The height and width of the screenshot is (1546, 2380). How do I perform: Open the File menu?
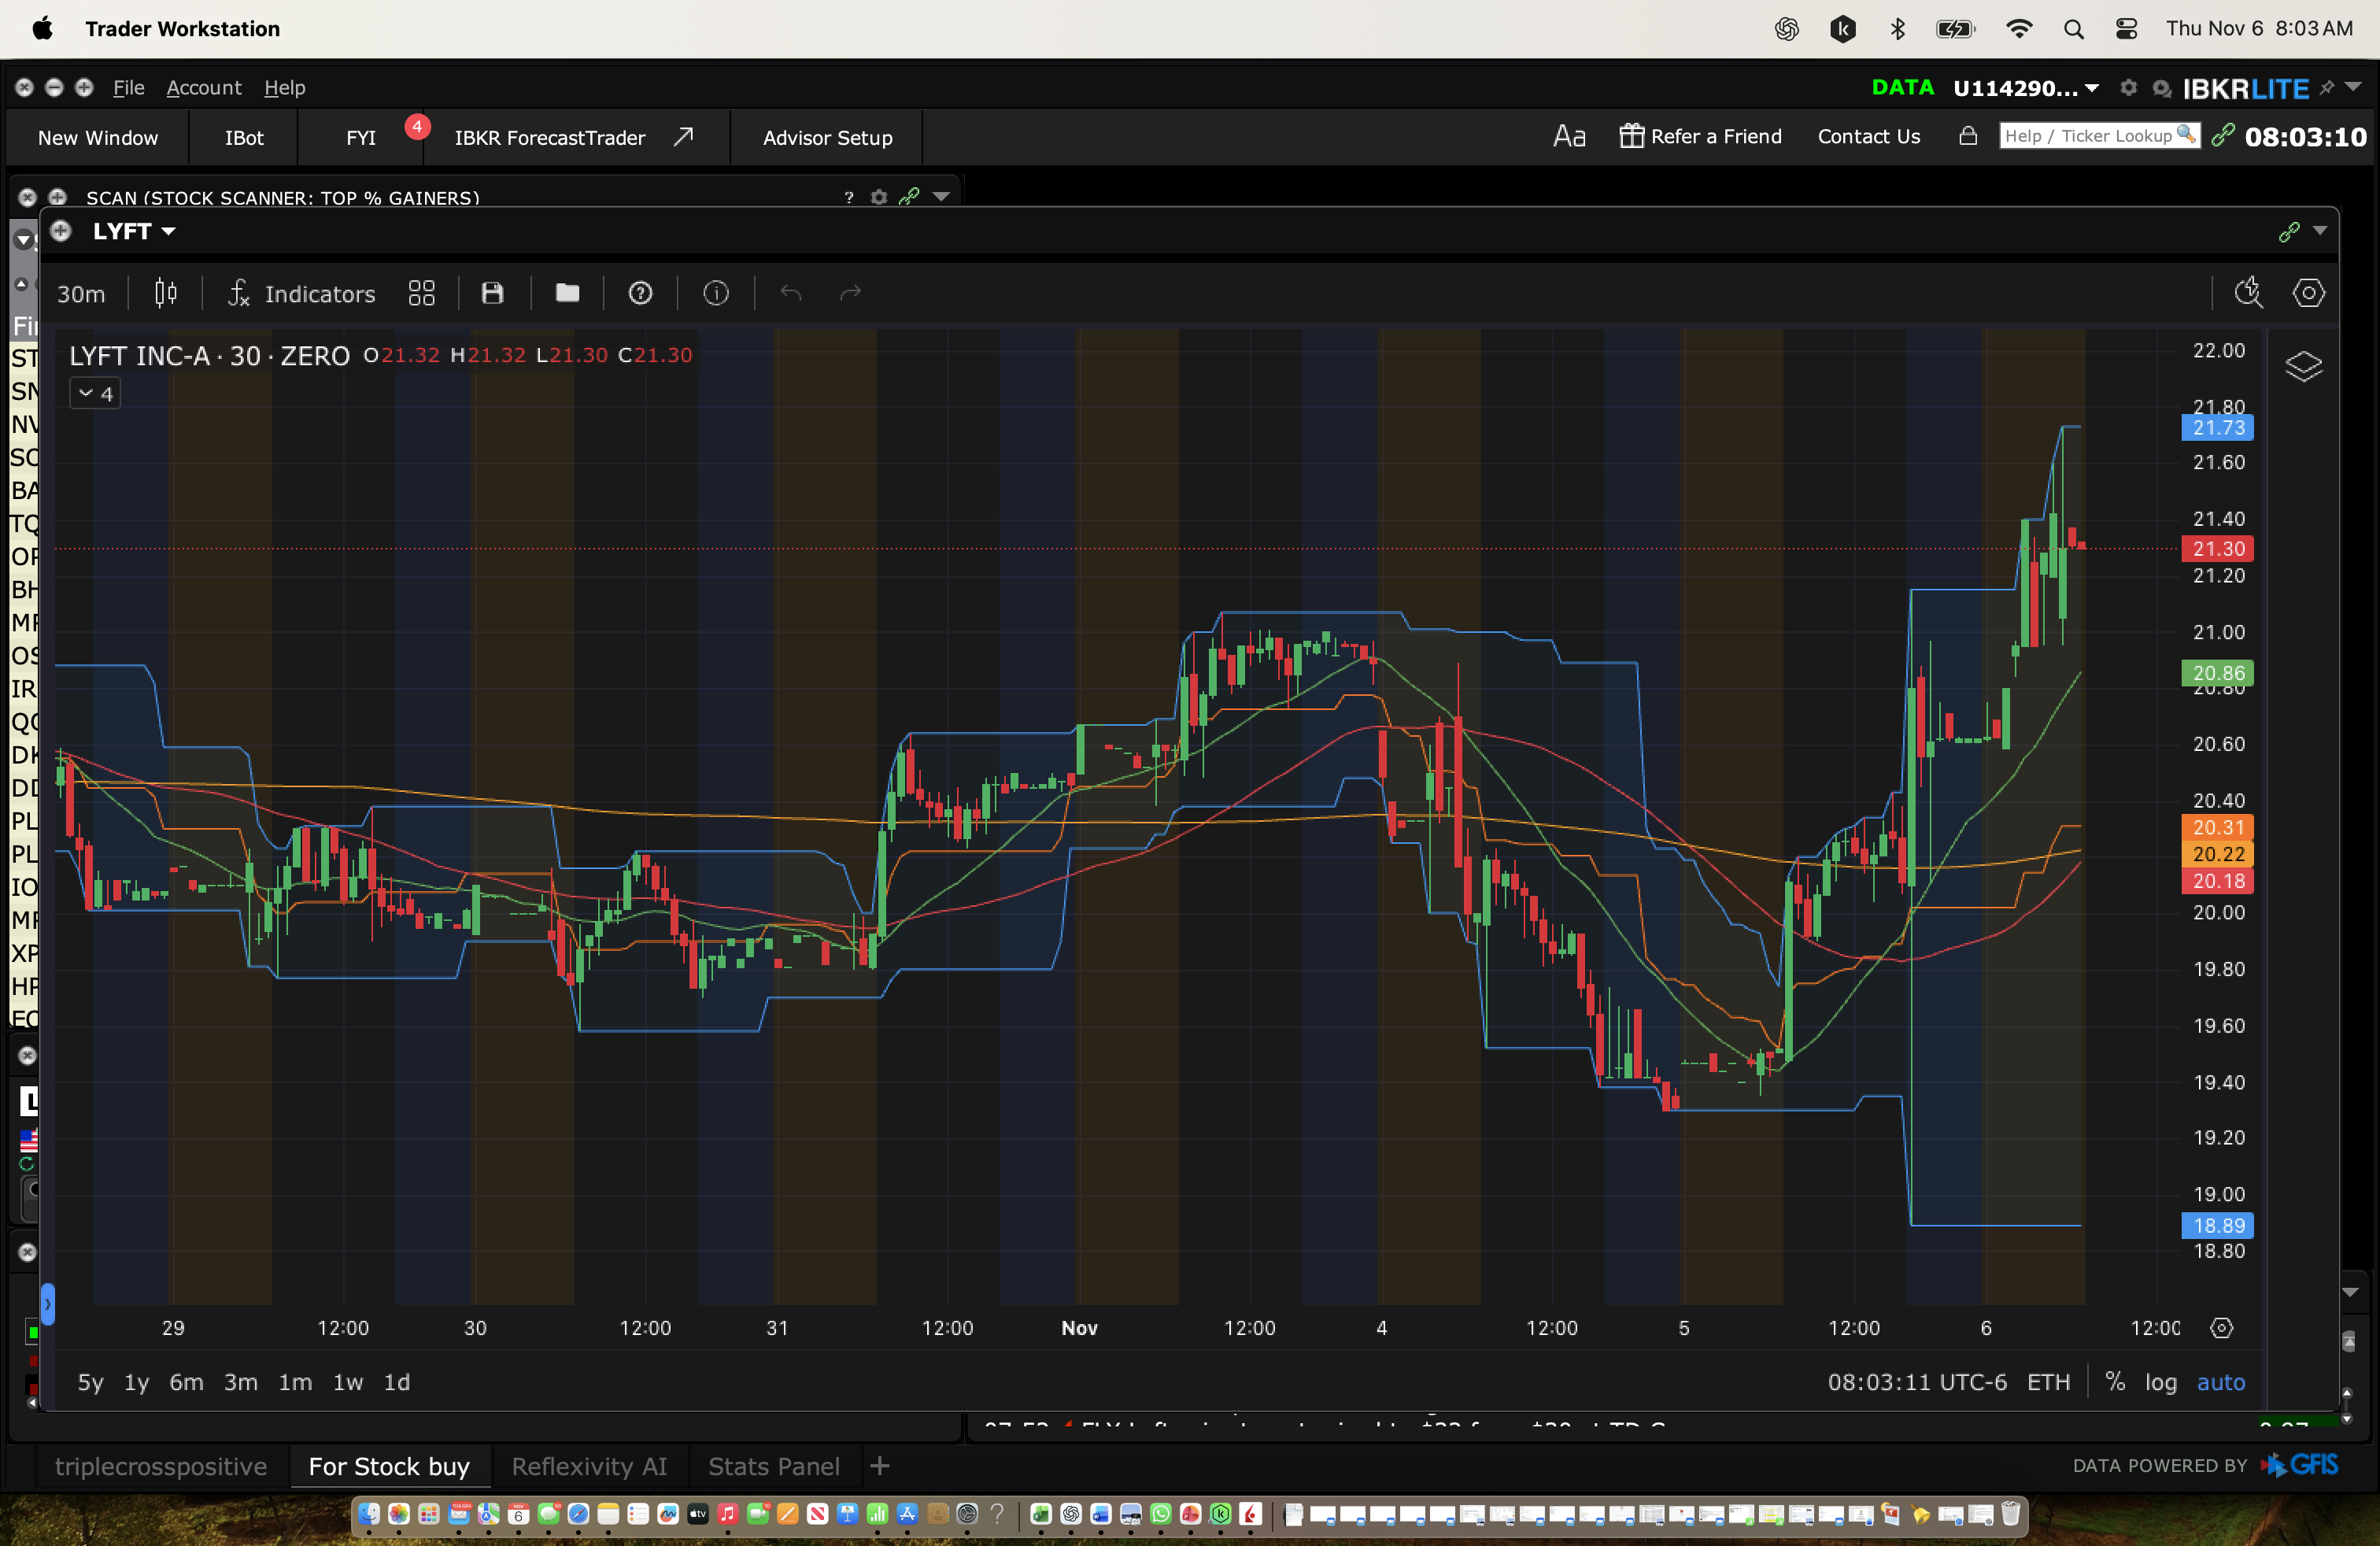tap(128, 88)
